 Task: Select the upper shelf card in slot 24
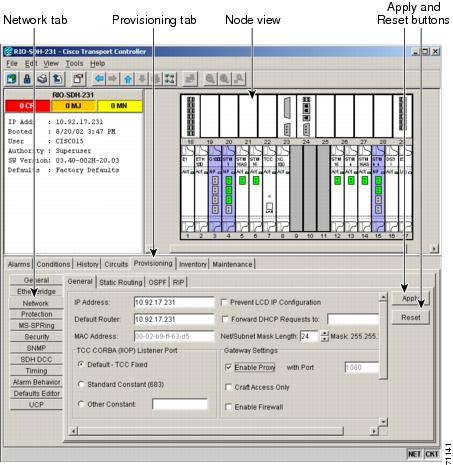click(x=306, y=116)
